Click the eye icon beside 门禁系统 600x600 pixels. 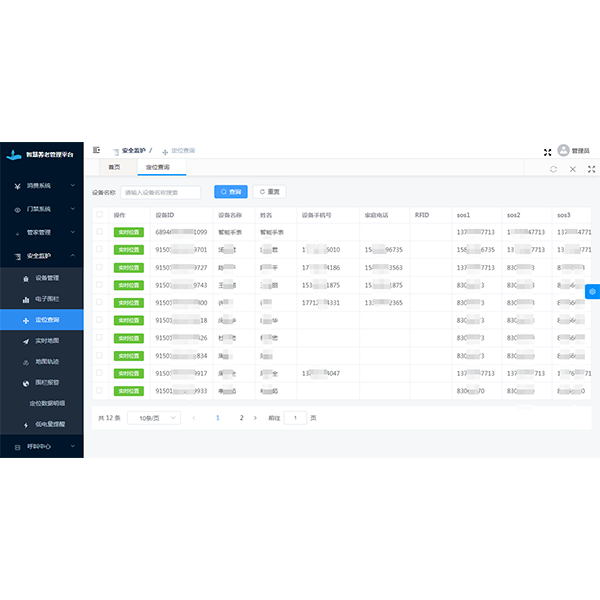17,210
